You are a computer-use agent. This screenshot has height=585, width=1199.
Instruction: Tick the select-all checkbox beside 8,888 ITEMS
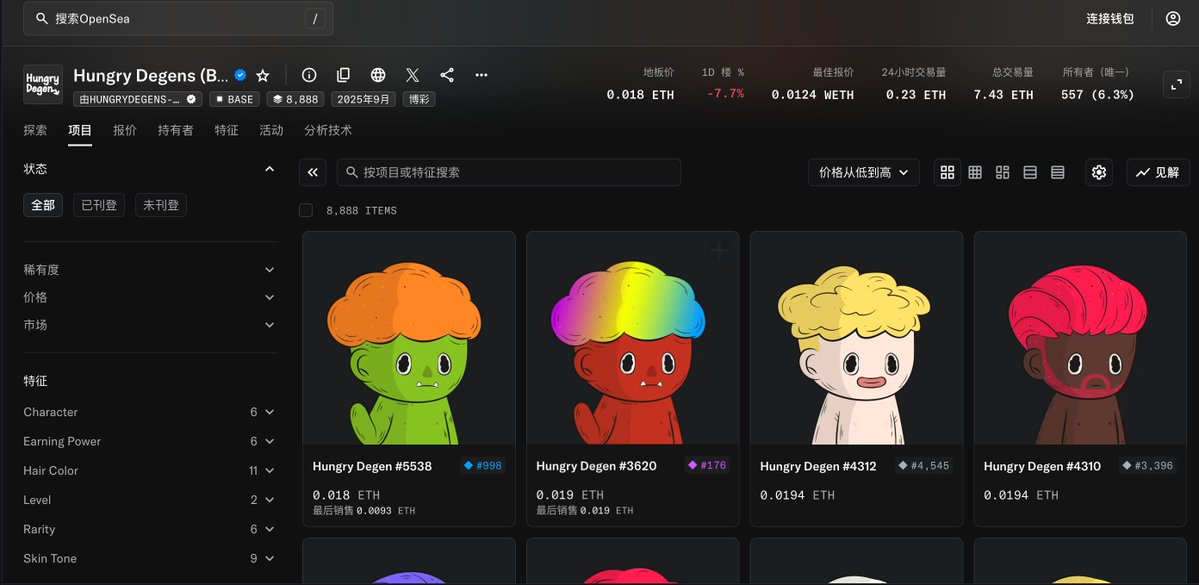306,210
